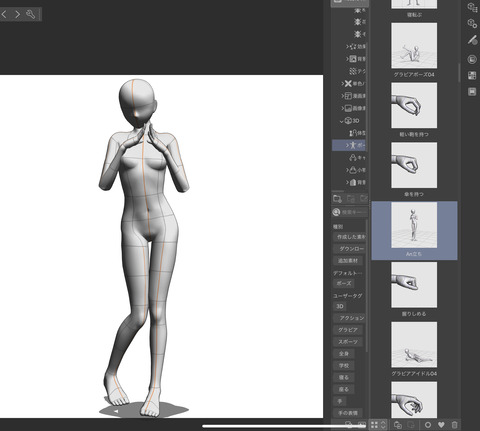Toggle the グラビア user tag
The width and height of the screenshot is (480, 431).
coord(348,330)
